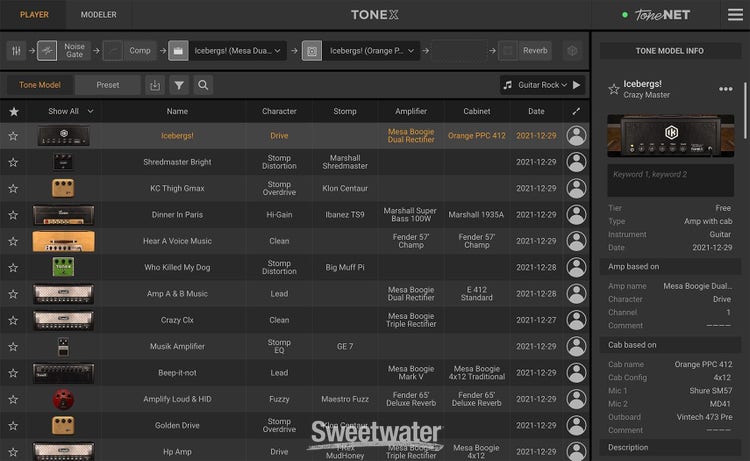The height and width of the screenshot is (461, 750).
Task: Open the Show All filter dropdown
Action: [70, 111]
